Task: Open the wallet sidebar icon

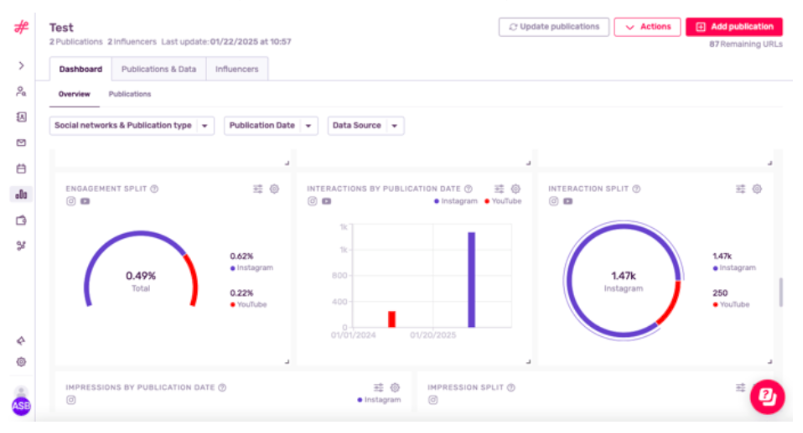Action: (x=21, y=220)
